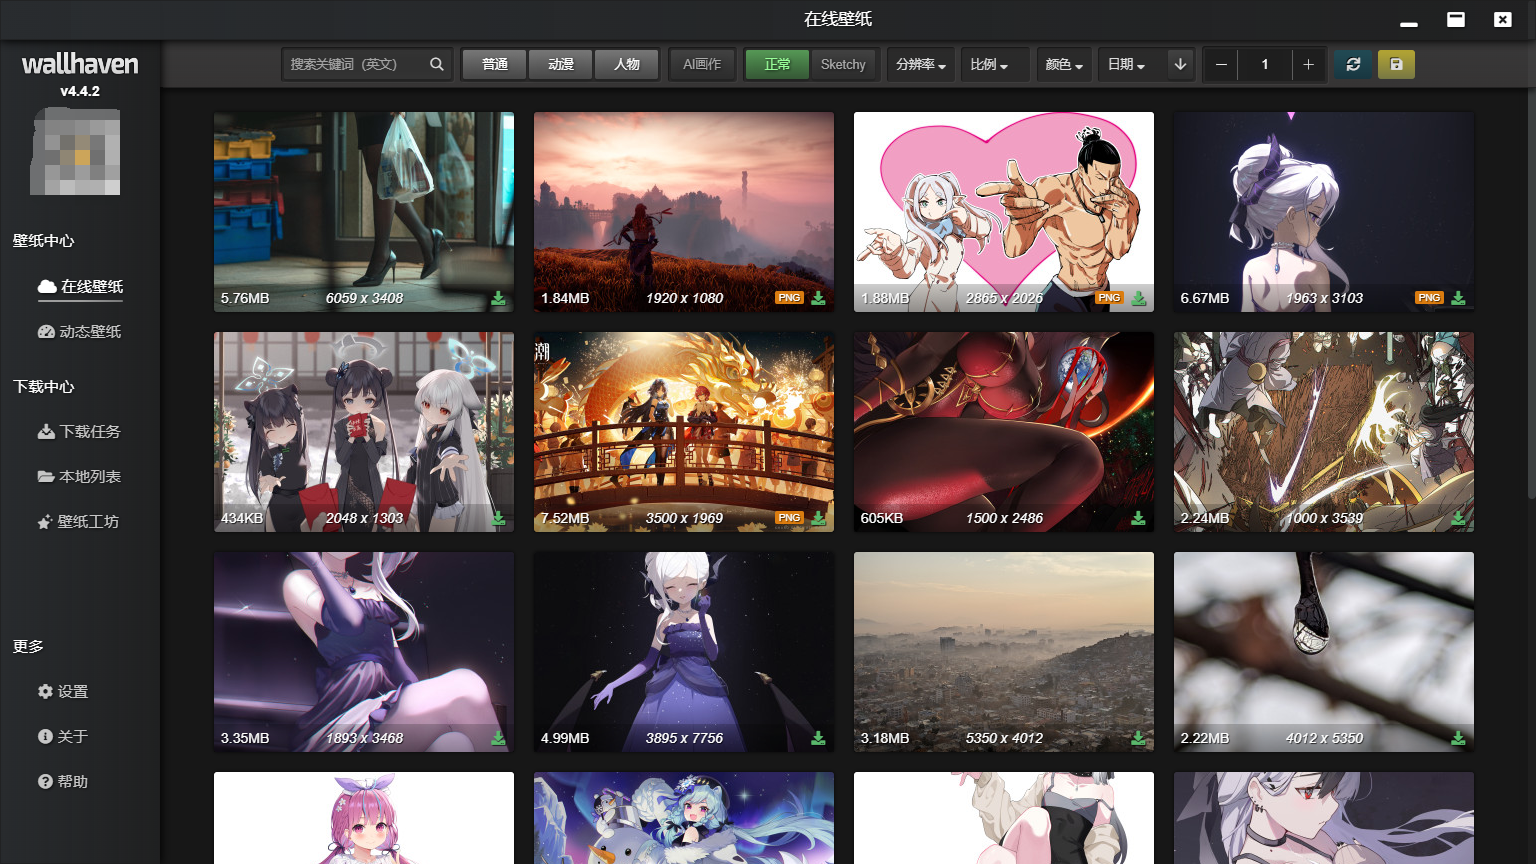Open 关于 in the sidebar

(63, 736)
